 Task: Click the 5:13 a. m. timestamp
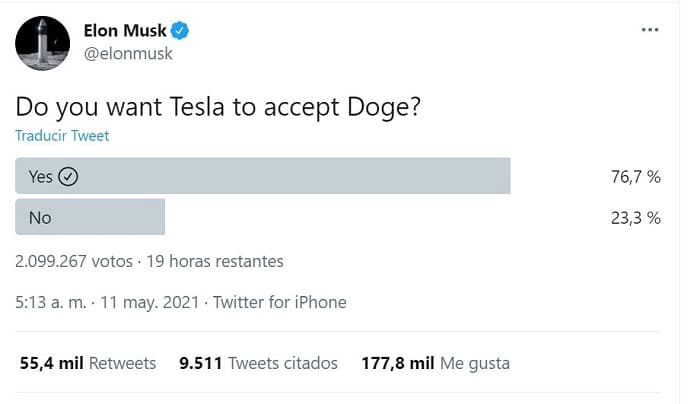click(51, 303)
